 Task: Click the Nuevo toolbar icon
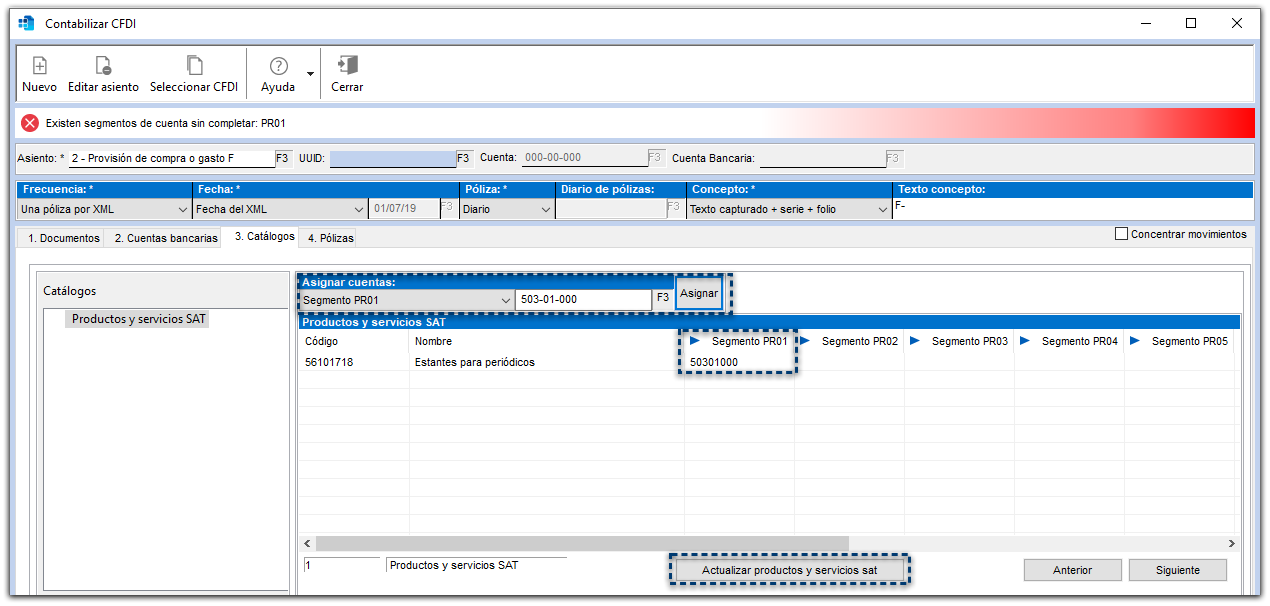tap(39, 66)
